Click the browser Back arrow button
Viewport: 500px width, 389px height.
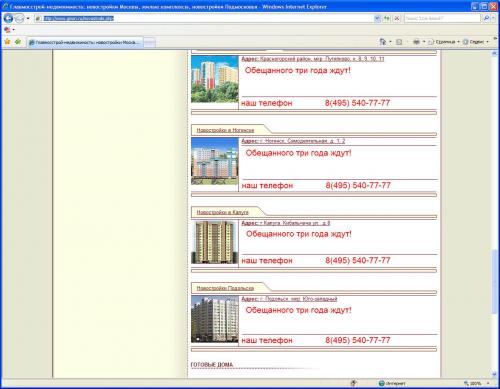click(x=8, y=18)
